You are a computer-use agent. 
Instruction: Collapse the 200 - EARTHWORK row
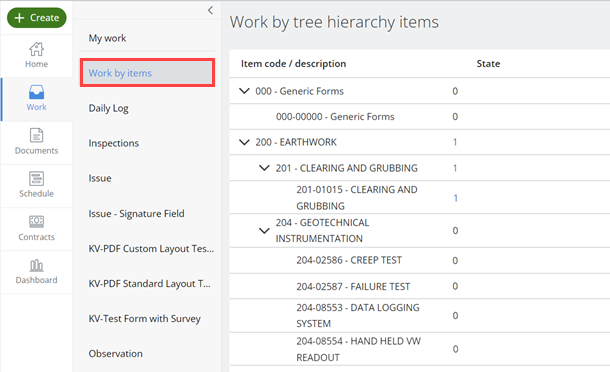(x=244, y=142)
